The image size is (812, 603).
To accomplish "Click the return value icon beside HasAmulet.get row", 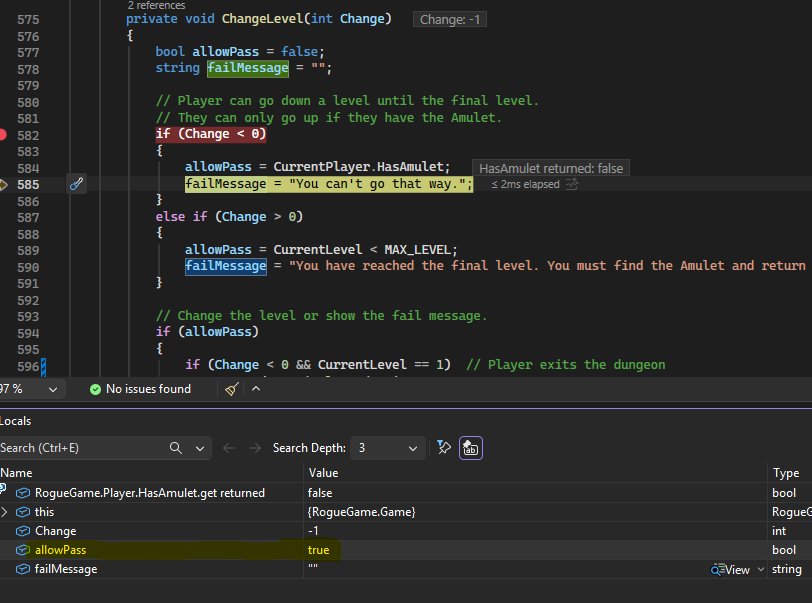I will tap(22, 493).
